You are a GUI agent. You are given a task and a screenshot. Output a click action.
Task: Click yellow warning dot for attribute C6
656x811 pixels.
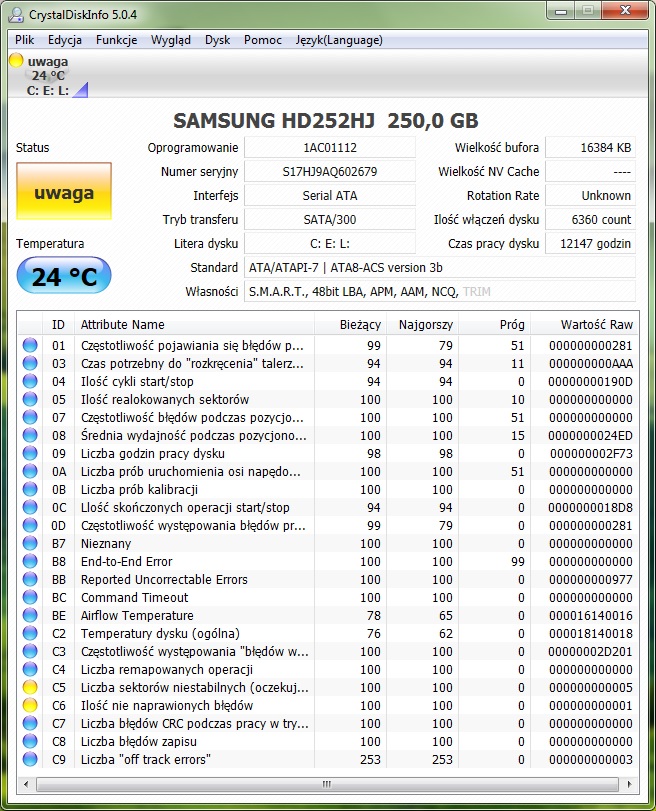point(30,705)
